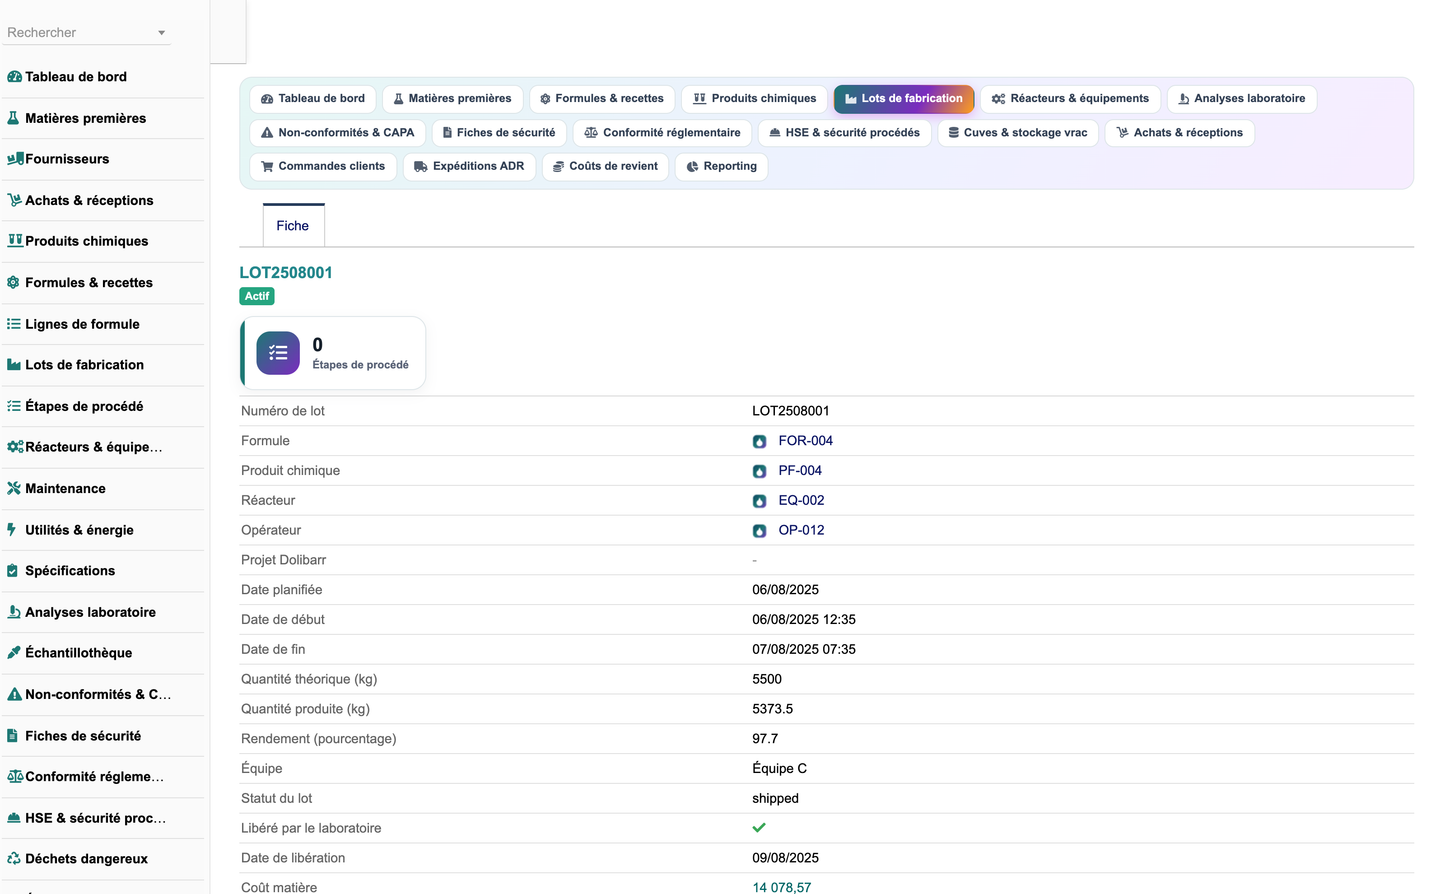Click the 0 Étapes de procédé card
Viewport: 1445px width, 894px height.
click(x=334, y=353)
